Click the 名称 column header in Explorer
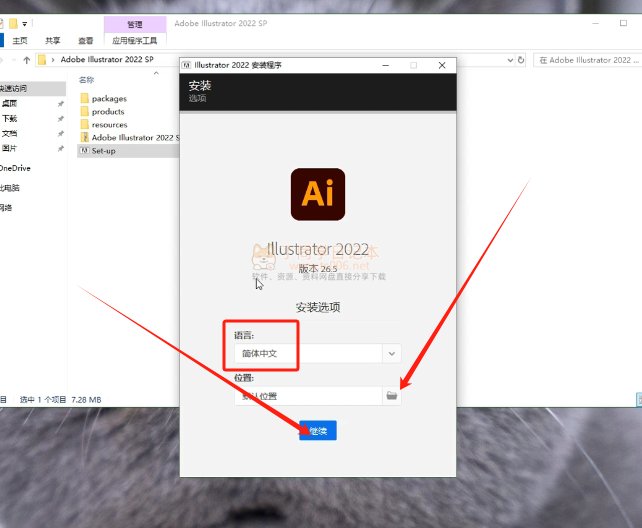 pyautogui.click(x=86, y=80)
